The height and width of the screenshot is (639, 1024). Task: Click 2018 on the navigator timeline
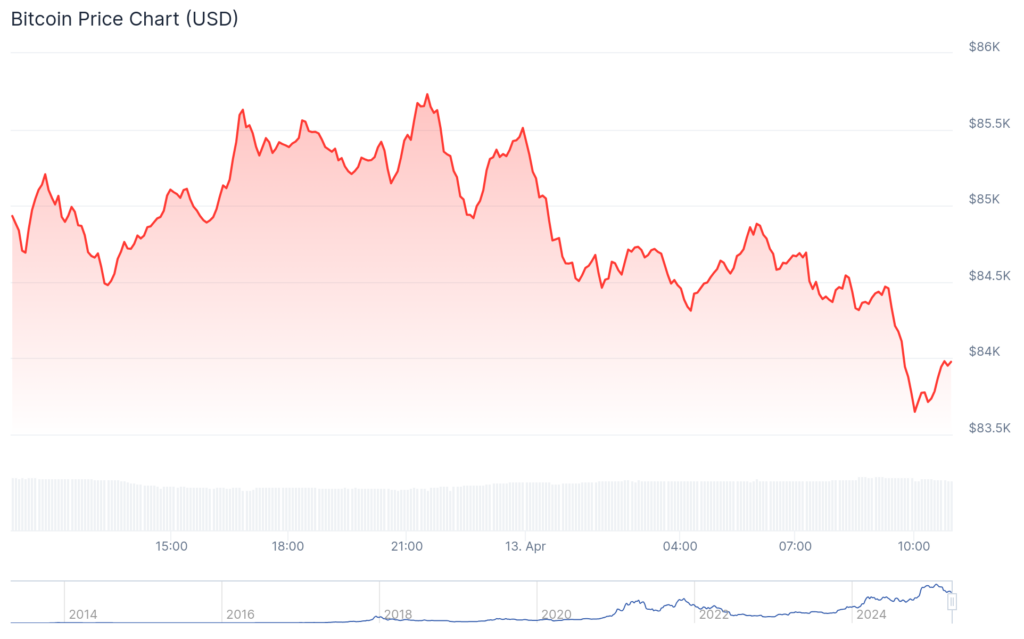point(398,614)
